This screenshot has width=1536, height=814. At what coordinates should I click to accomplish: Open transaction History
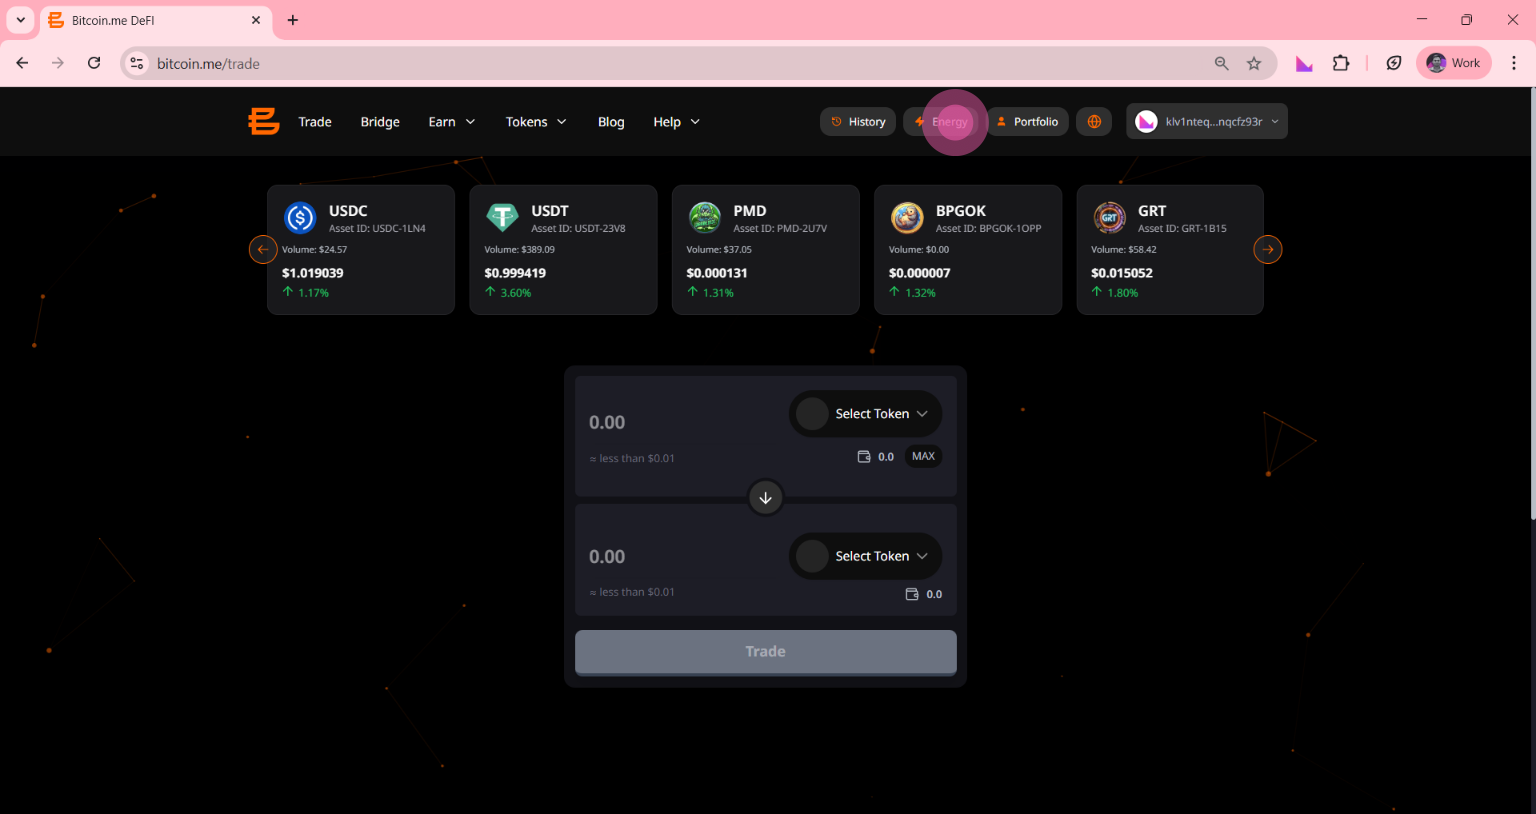point(858,122)
